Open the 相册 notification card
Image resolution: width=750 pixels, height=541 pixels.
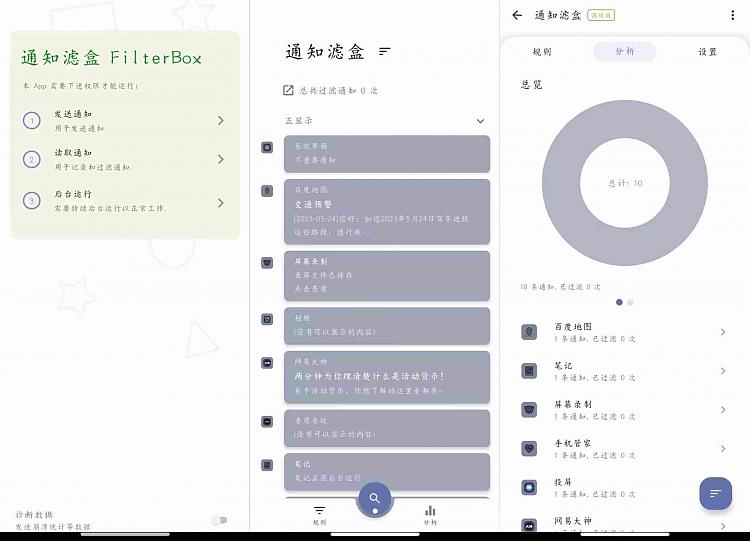(x=387, y=325)
